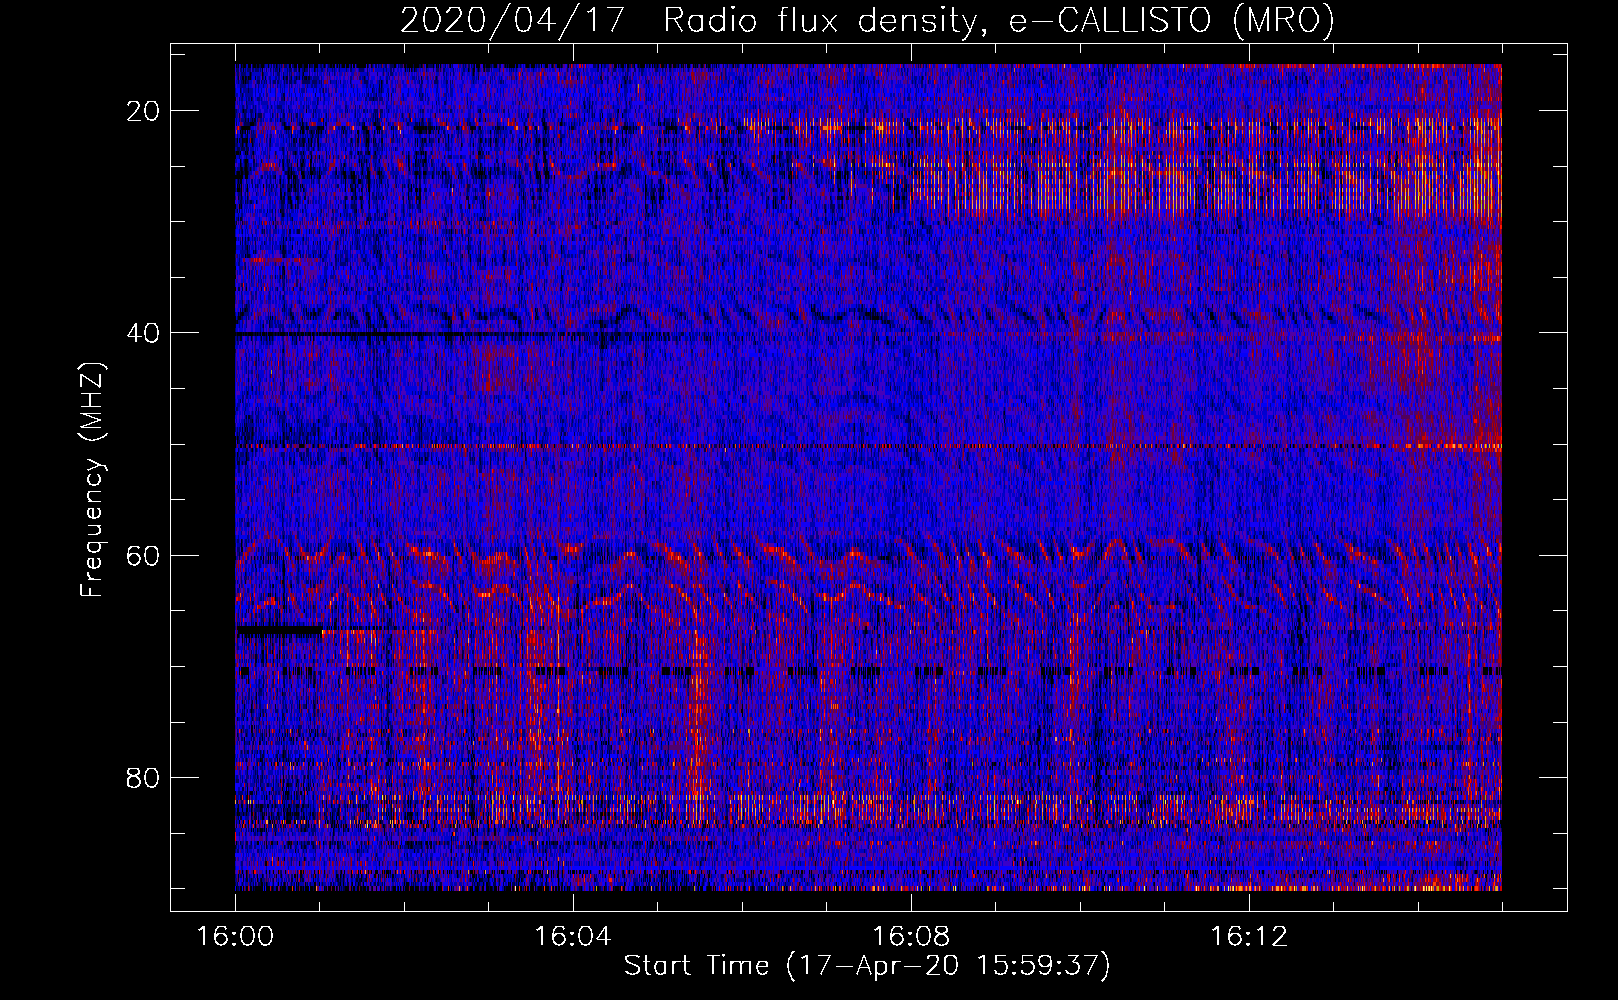Viewport: 1618px width, 1000px height.
Task: Click the time tick label '16:00'
Action: [x=235, y=937]
